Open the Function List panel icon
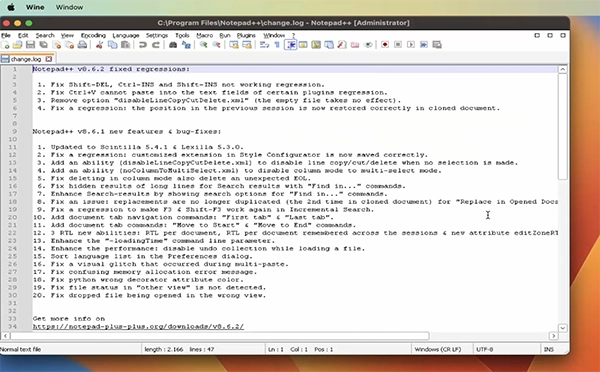The height and width of the screenshot is (372, 600). point(342,45)
